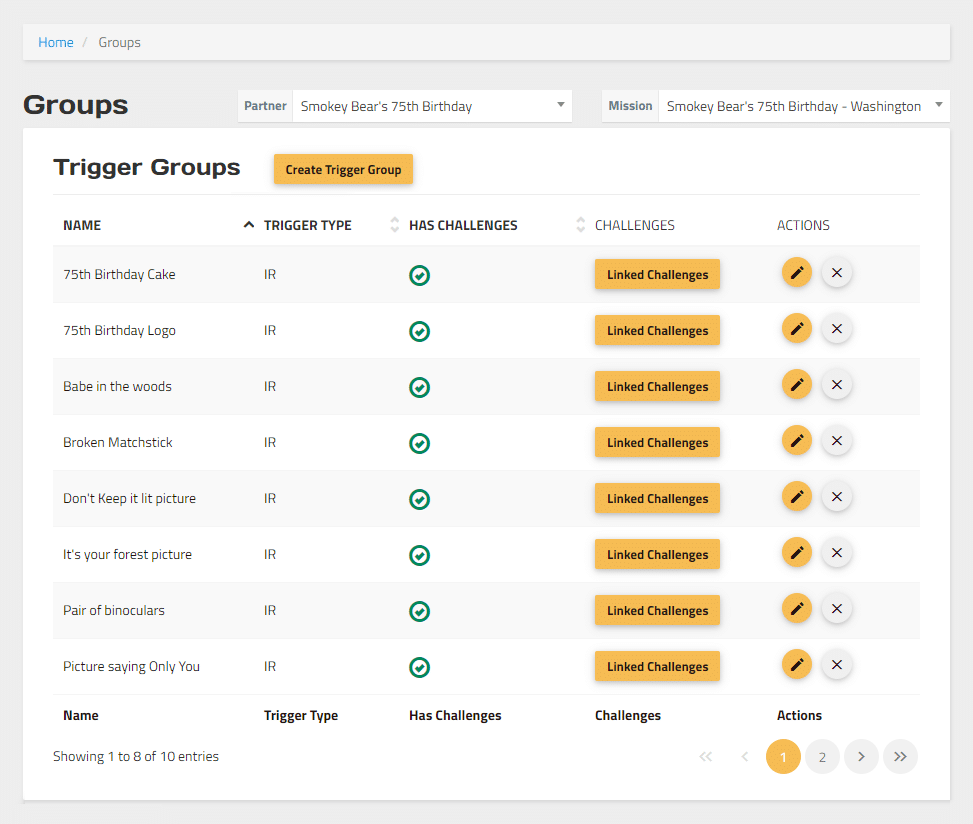Go to page 2 of results
This screenshot has width=973, height=824.
(822, 757)
